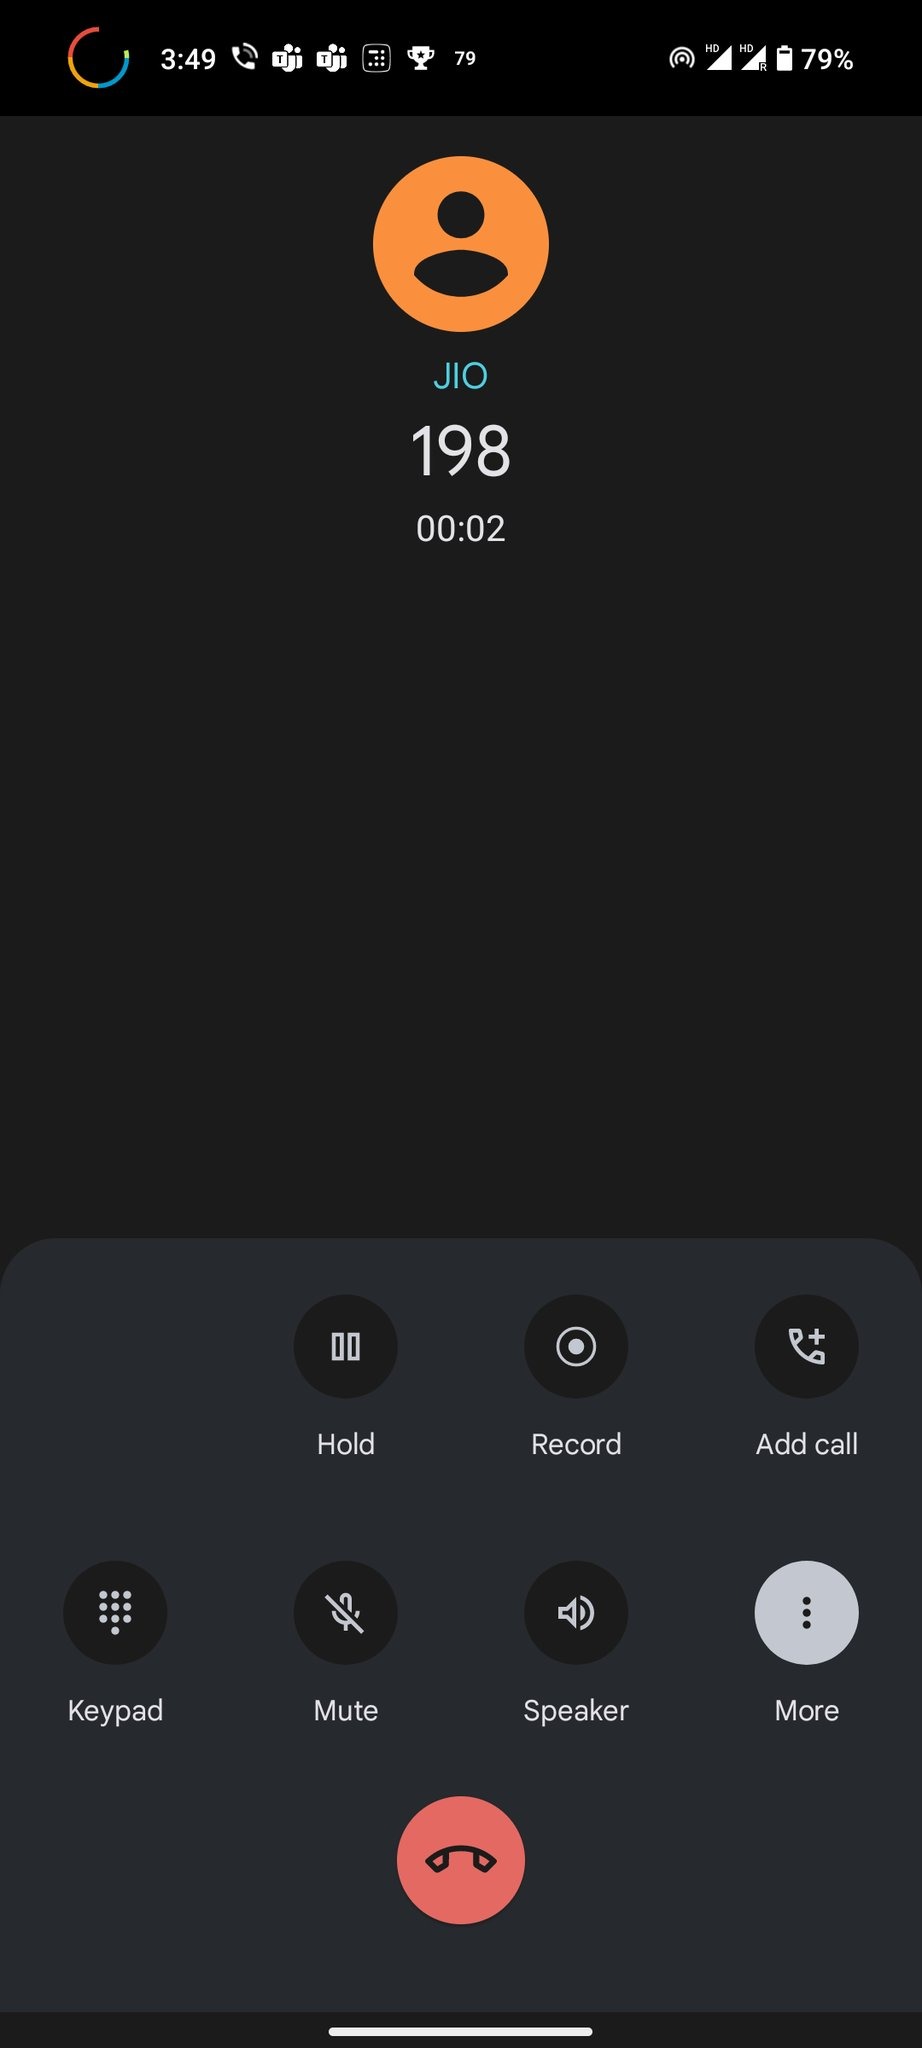Collapse the More options menu
The height and width of the screenshot is (2048, 922).
click(x=806, y=1612)
